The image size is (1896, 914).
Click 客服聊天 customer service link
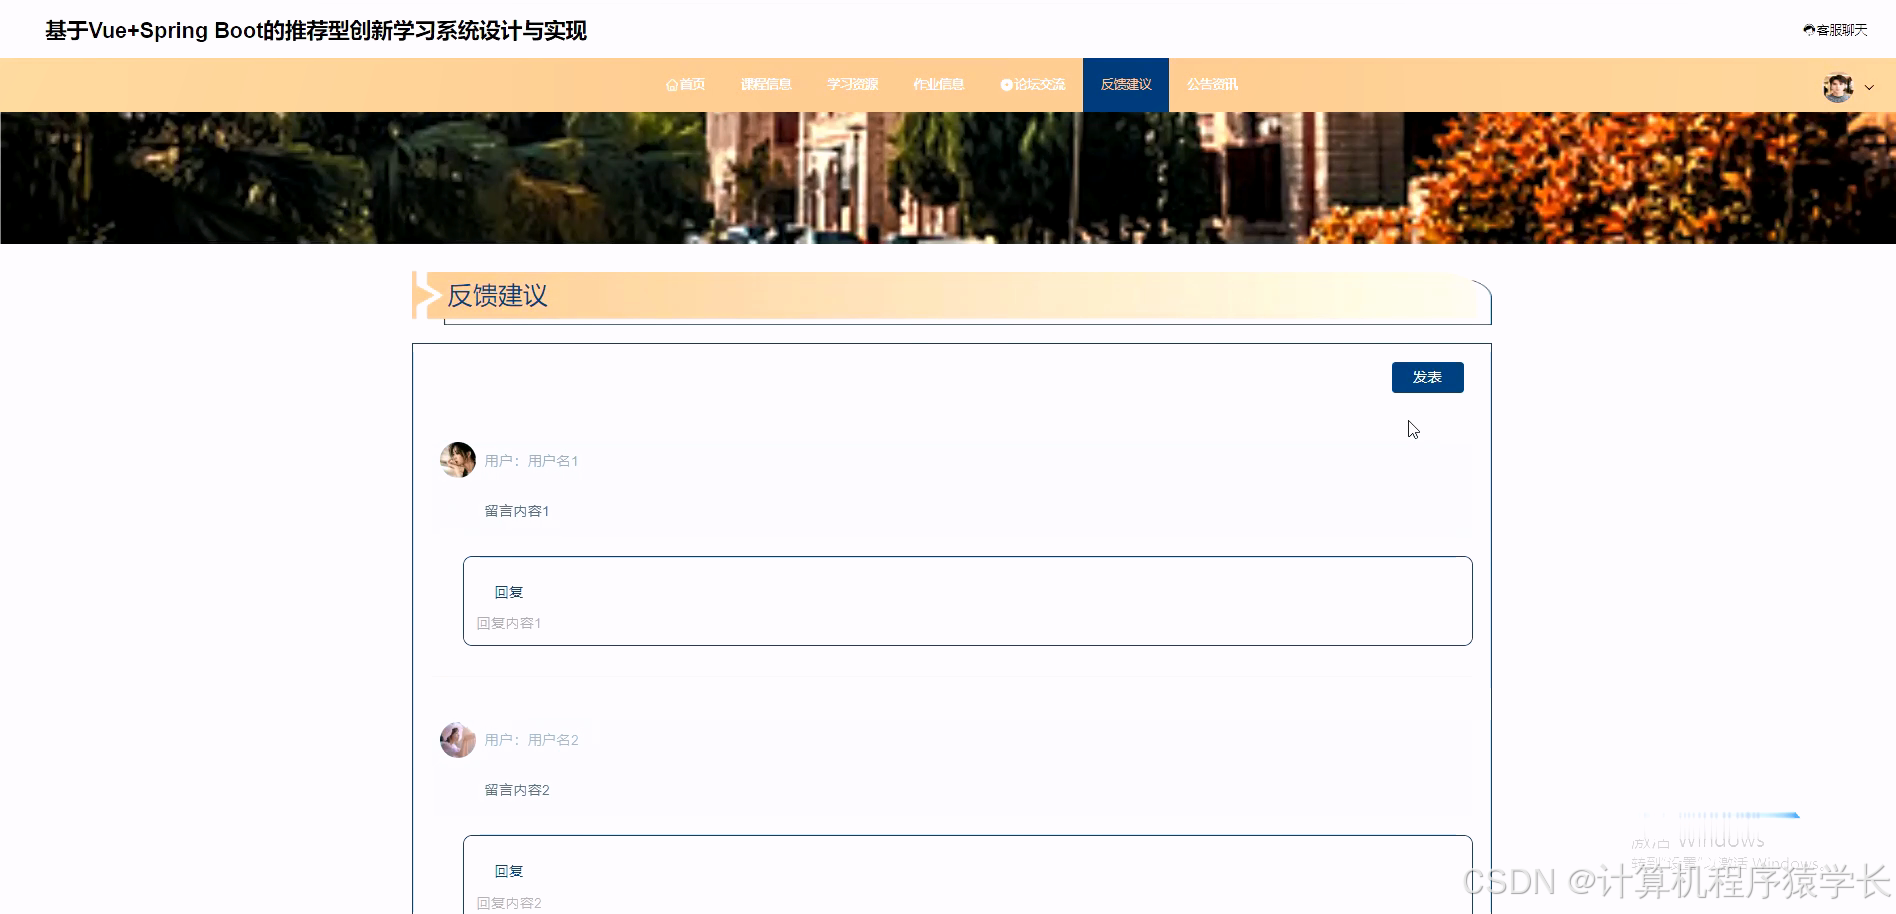pyautogui.click(x=1835, y=30)
